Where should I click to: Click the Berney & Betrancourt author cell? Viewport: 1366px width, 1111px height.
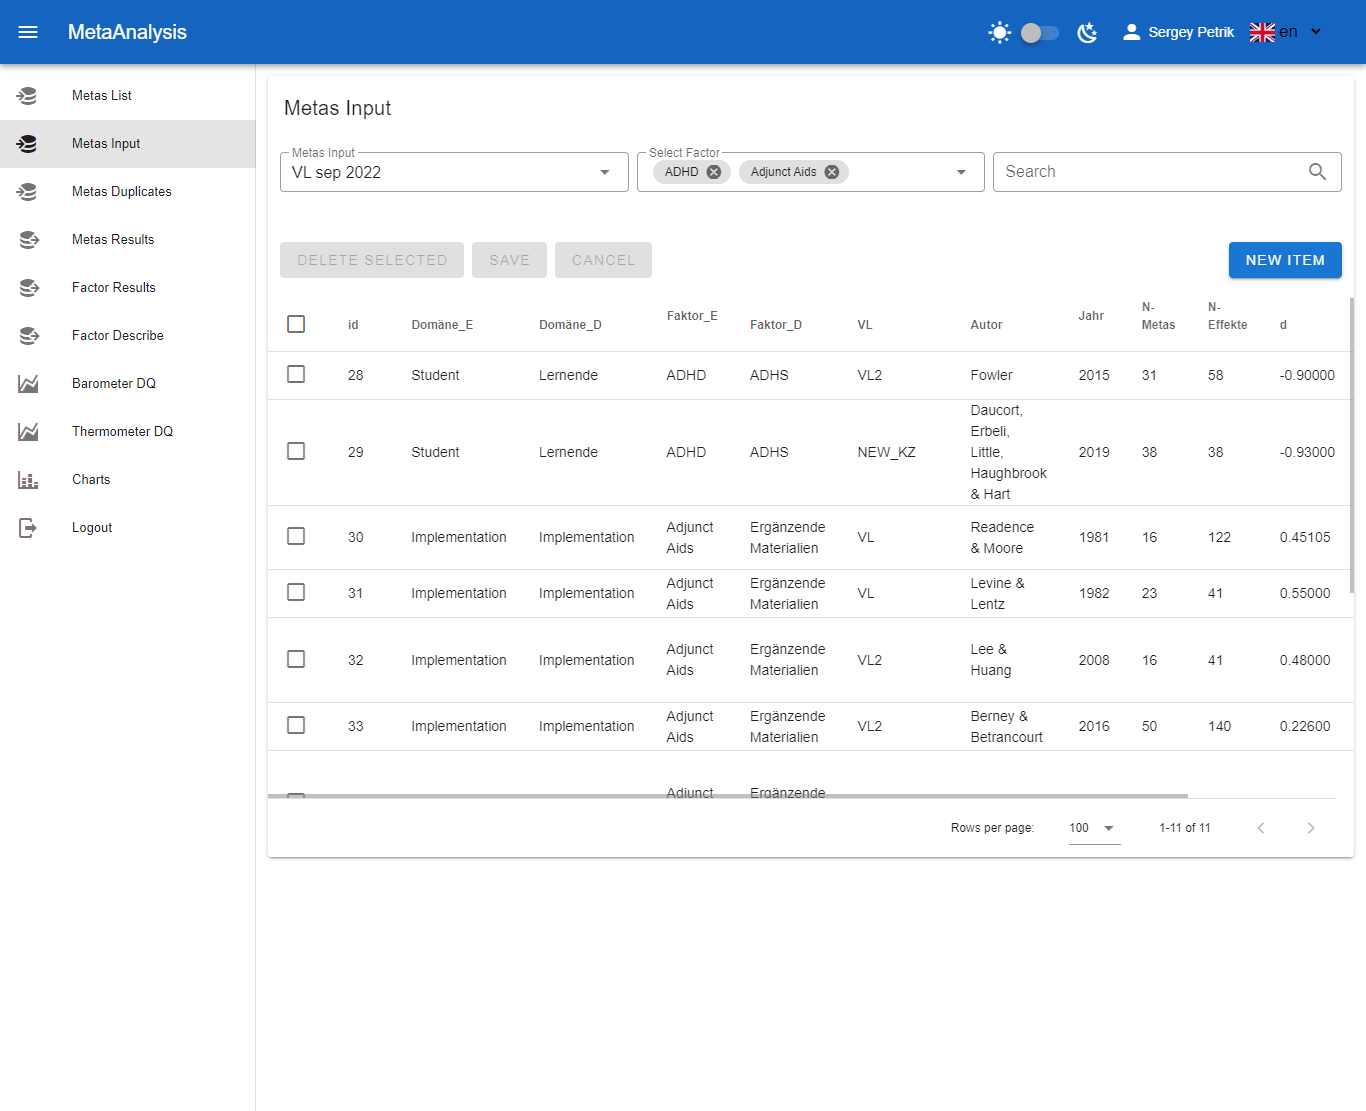click(x=1006, y=727)
